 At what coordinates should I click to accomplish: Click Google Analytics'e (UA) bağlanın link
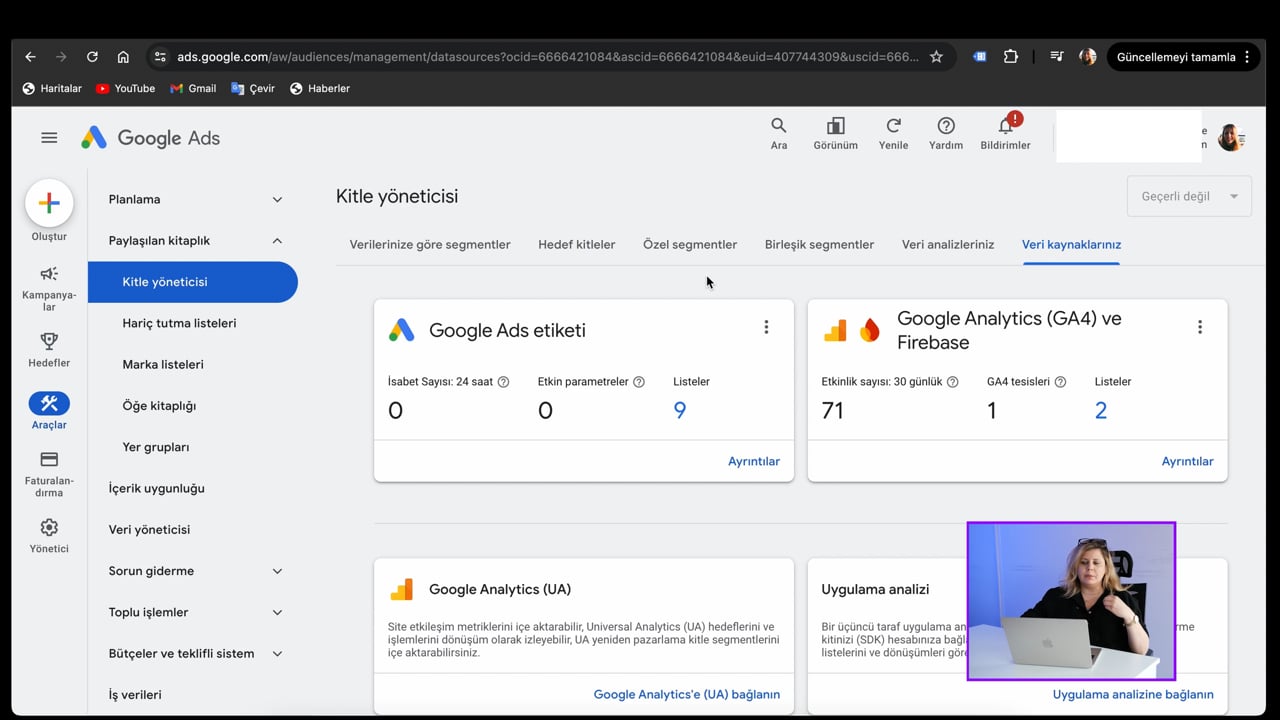point(687,694)
